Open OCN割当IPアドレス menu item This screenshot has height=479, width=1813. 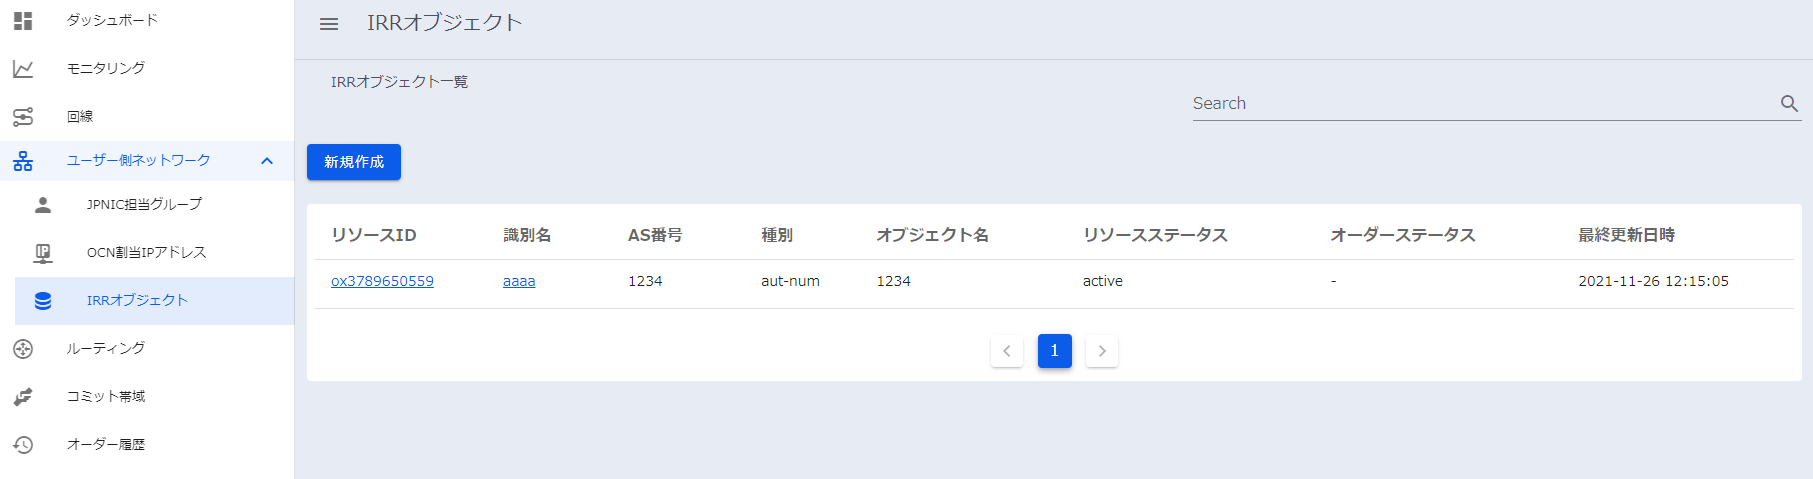[146, 253]
